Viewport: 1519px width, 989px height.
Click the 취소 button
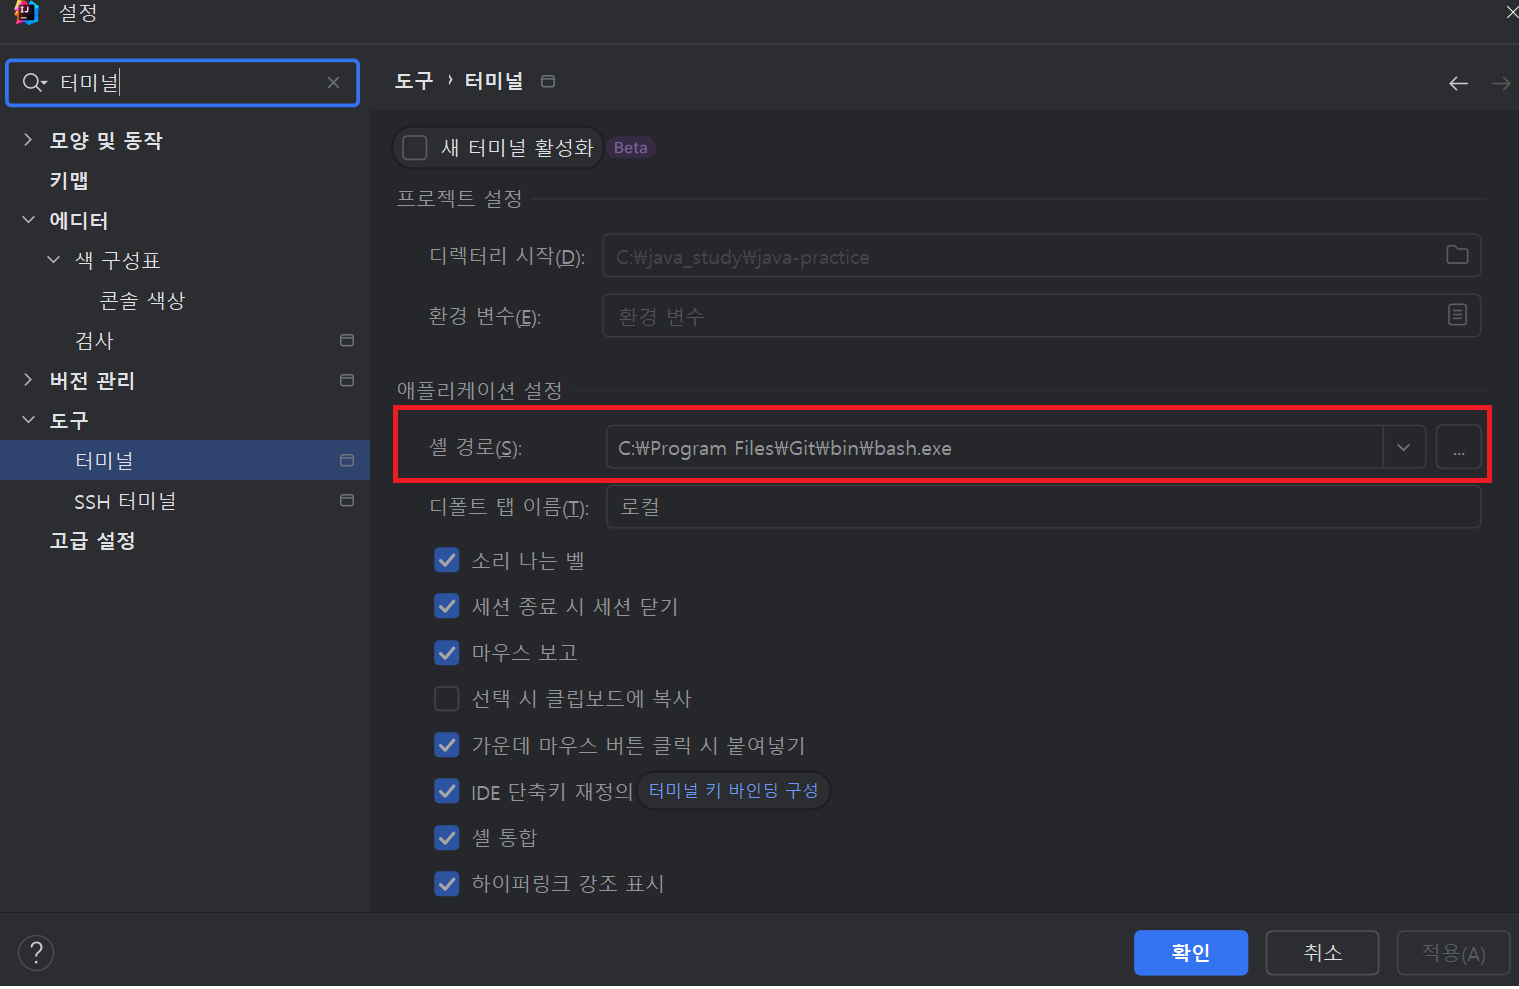pyautogui.click(x=1322, y=952)
